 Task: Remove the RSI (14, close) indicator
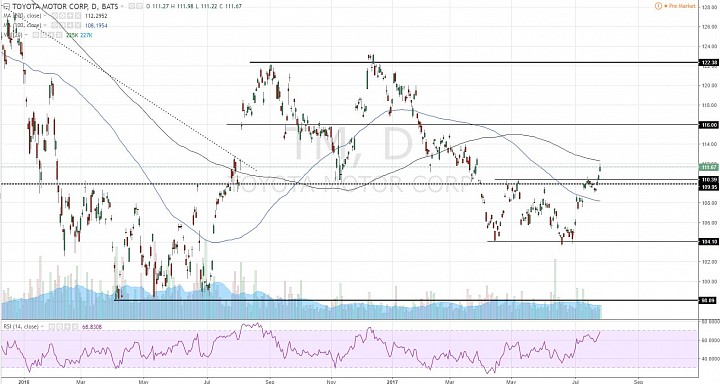(x=75, y=327)
